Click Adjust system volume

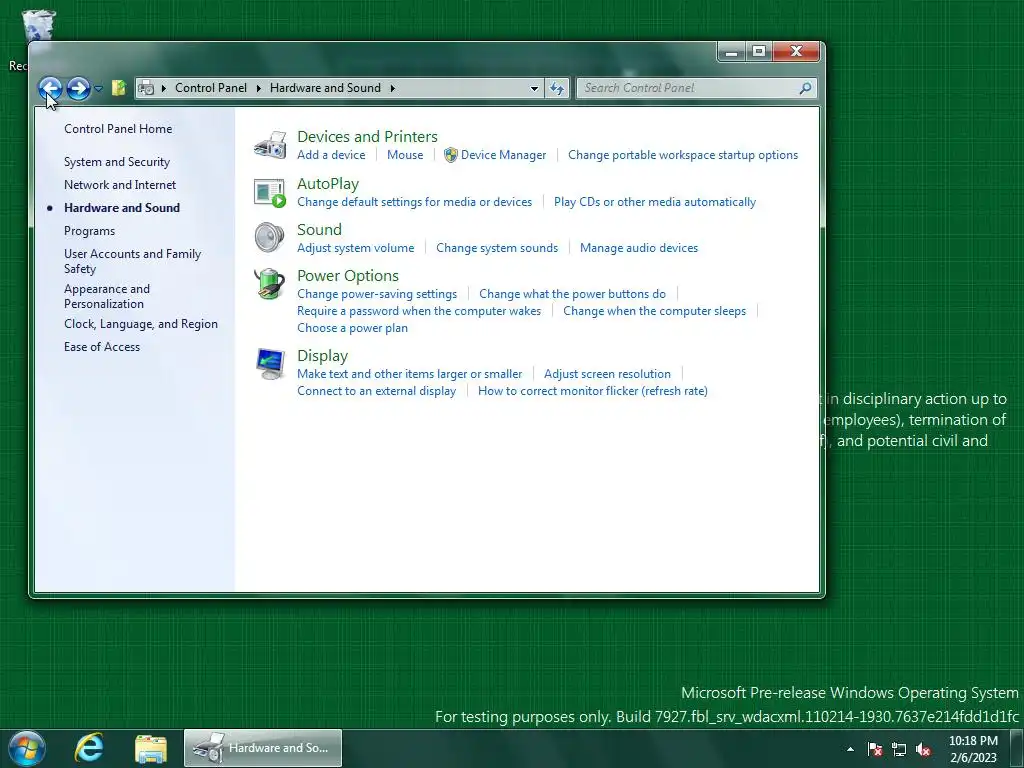pyautogui.click(x=356, y=248)
